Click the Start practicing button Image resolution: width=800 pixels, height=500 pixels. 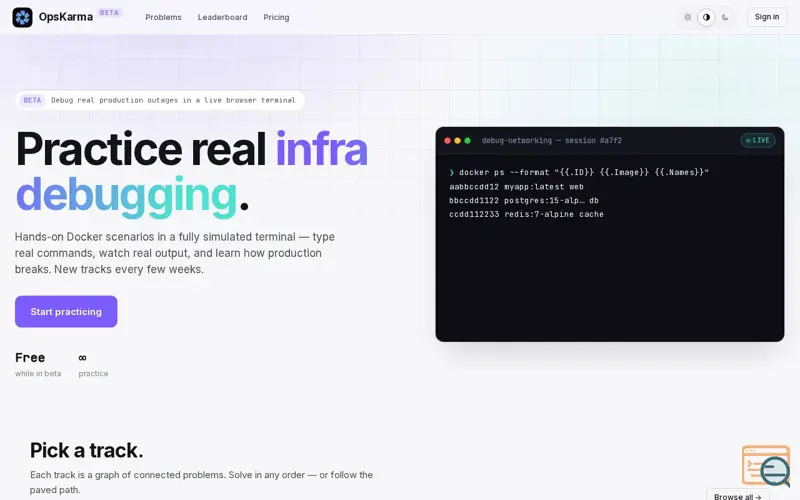[x=66, y=311]
